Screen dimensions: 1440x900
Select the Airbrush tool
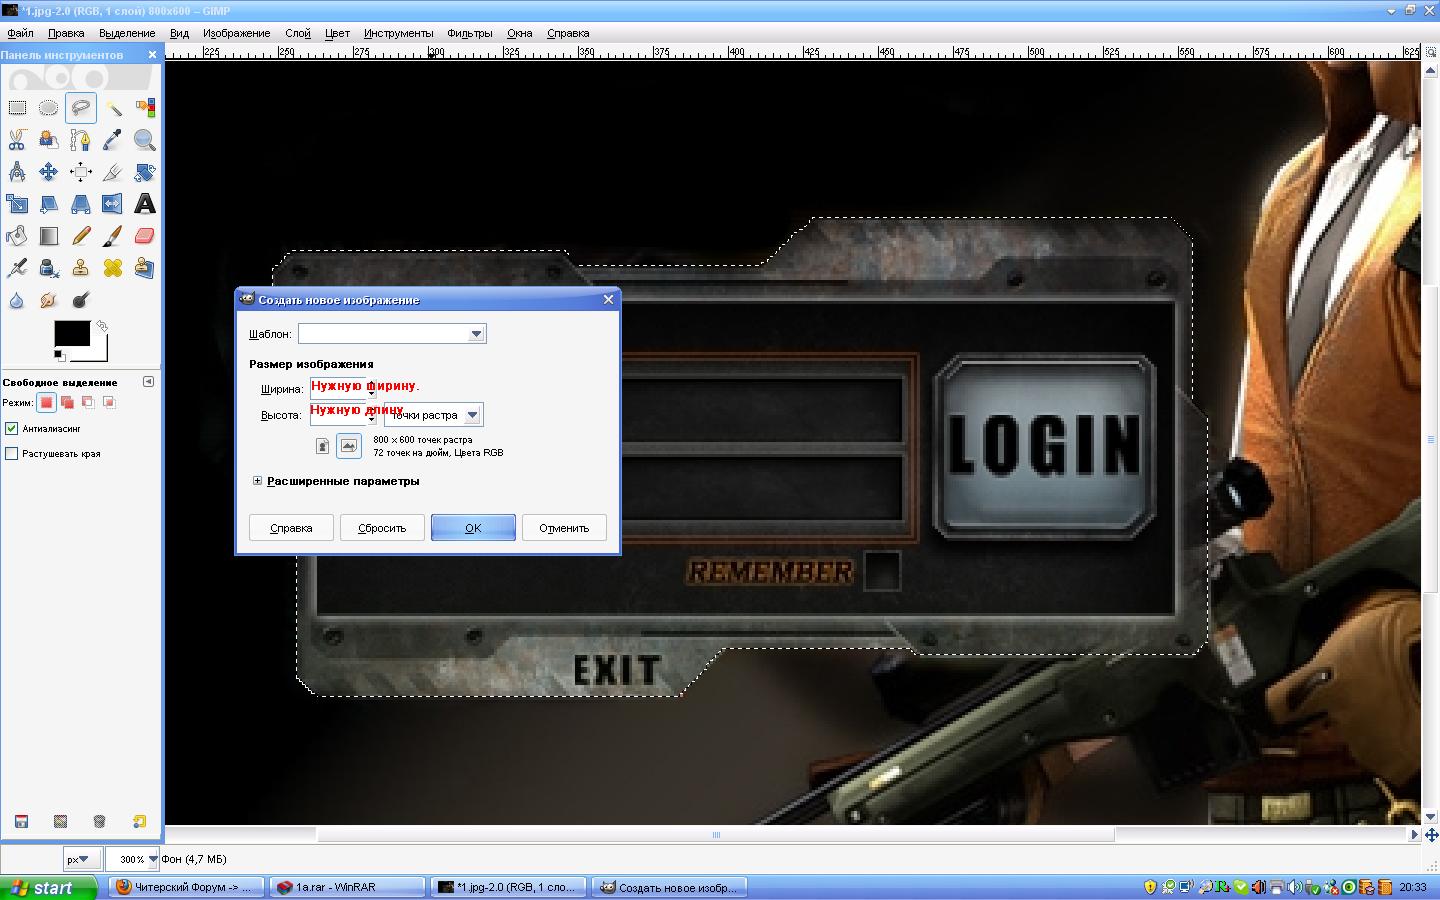[17, 268]
